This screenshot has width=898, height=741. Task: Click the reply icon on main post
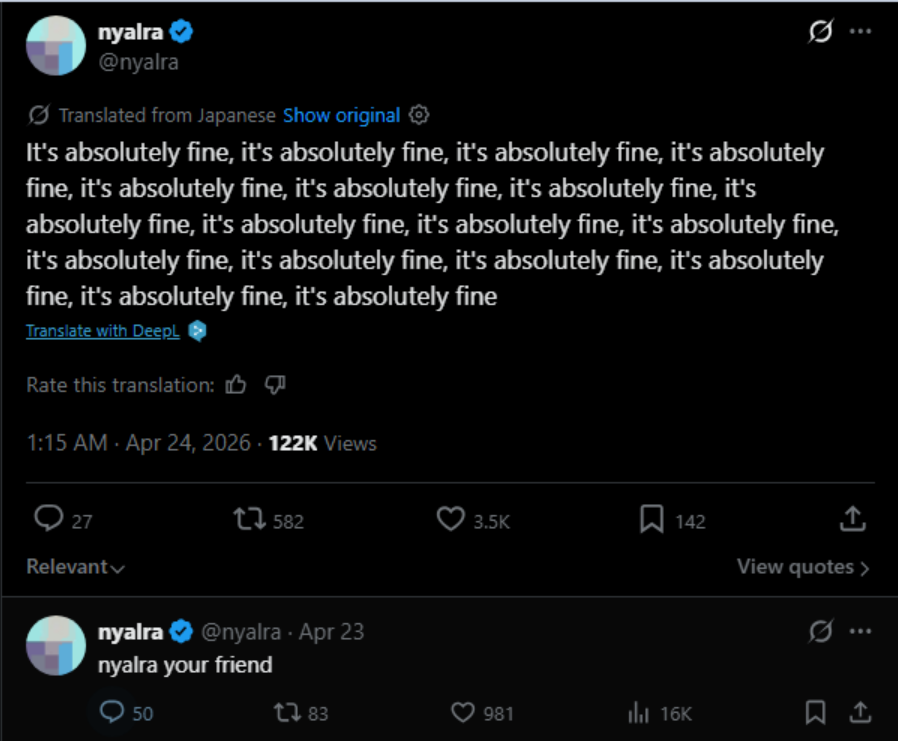tap(49, 519)
